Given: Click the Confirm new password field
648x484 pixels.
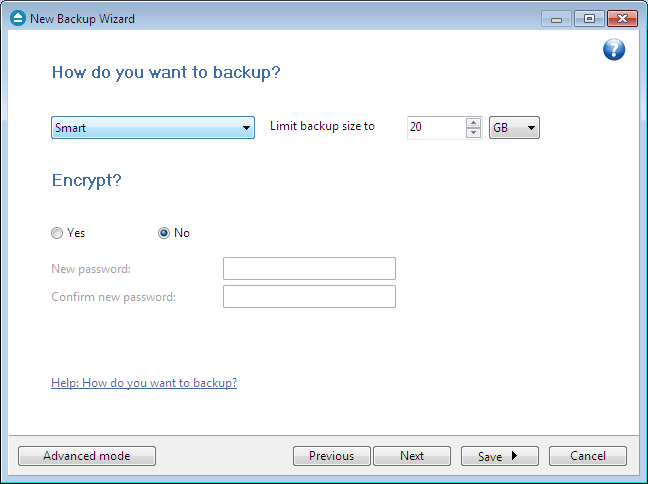Looking at the screenshot, I should coord(309,296).
